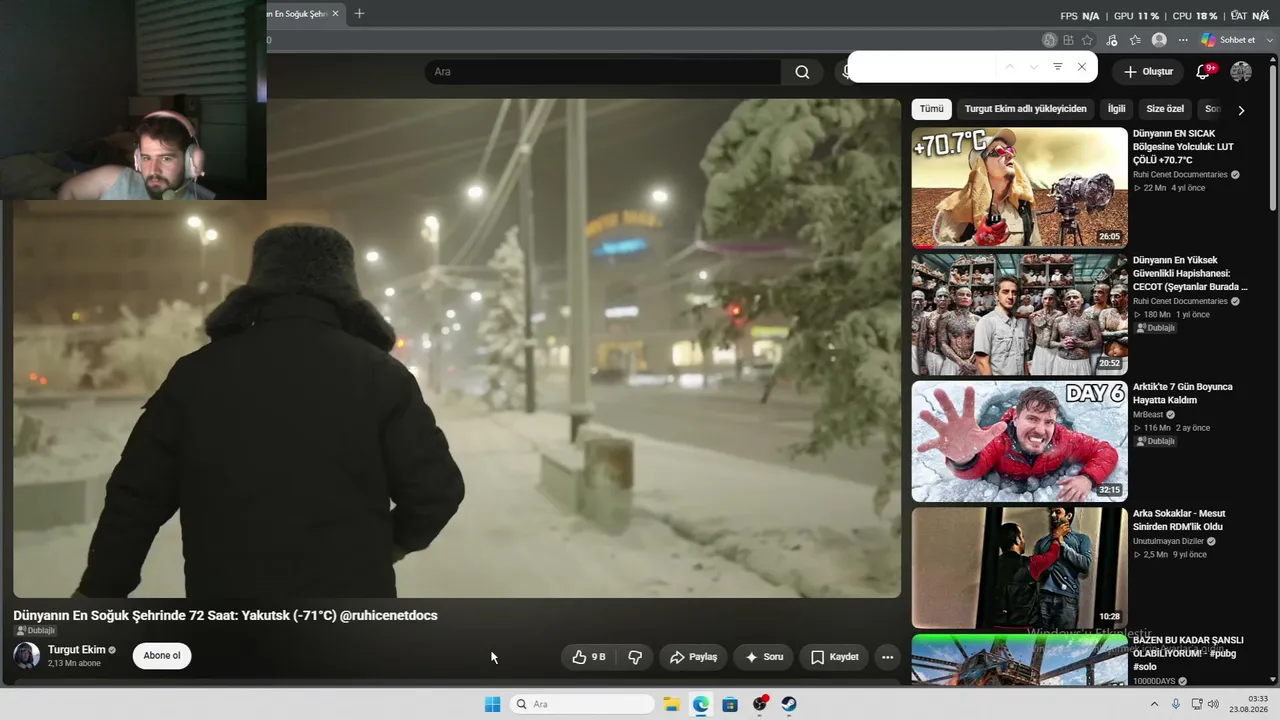Go to previous find result arrow
The height and width of the screenshot is (720, 1280).
(1009, 67)
